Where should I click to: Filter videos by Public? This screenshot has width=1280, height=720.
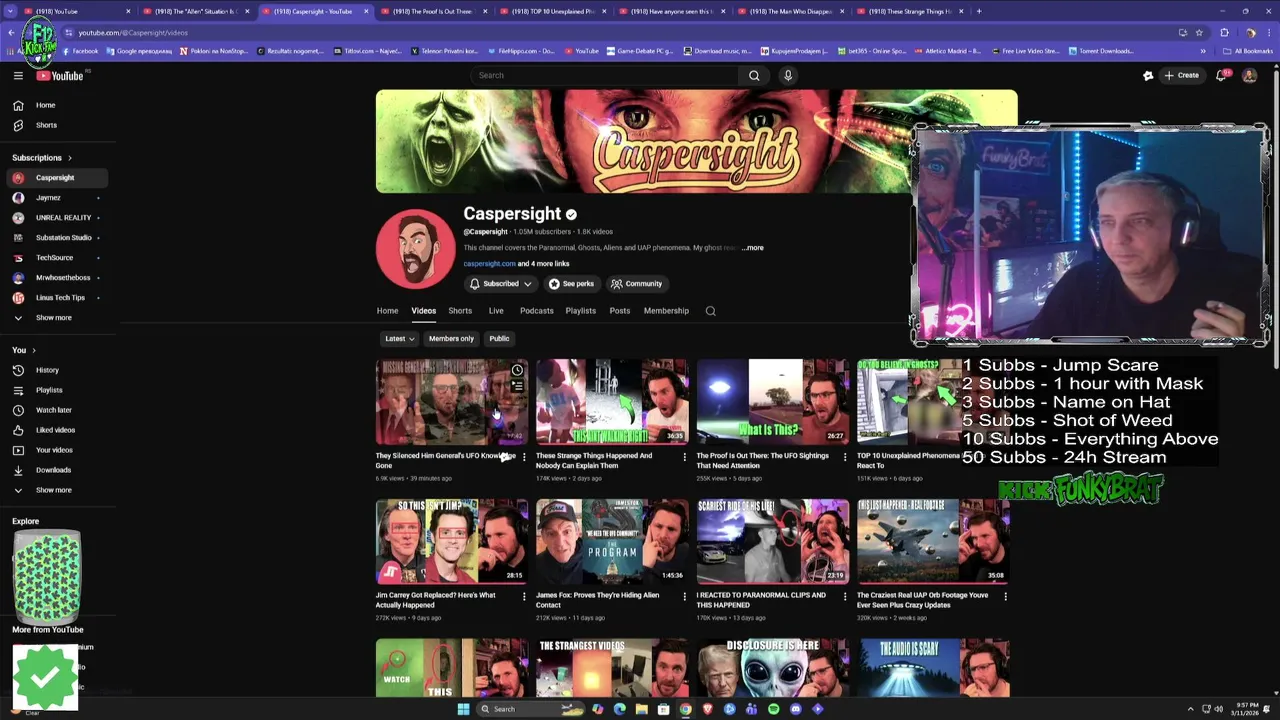pos(499,339)
